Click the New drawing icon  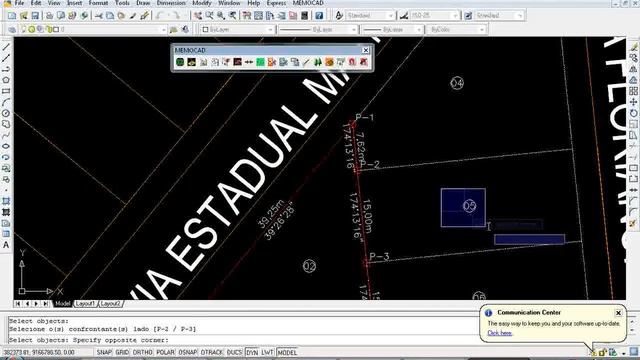pos(12,16)
